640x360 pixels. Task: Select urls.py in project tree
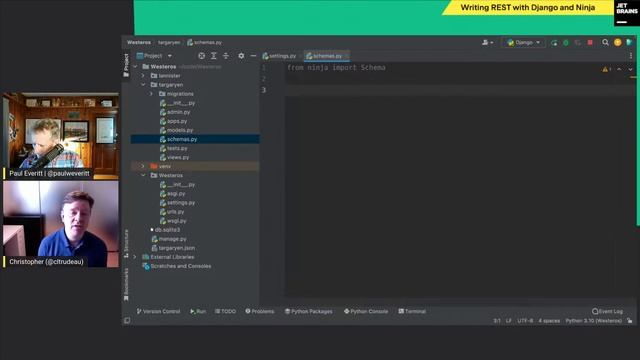[x=172, y=212]
